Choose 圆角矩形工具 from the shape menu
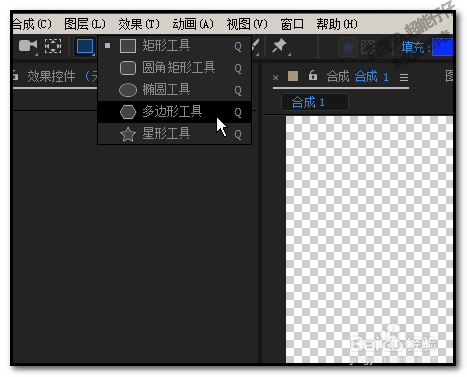The height and width of the screenshot is (377, 467). point(174,68)
